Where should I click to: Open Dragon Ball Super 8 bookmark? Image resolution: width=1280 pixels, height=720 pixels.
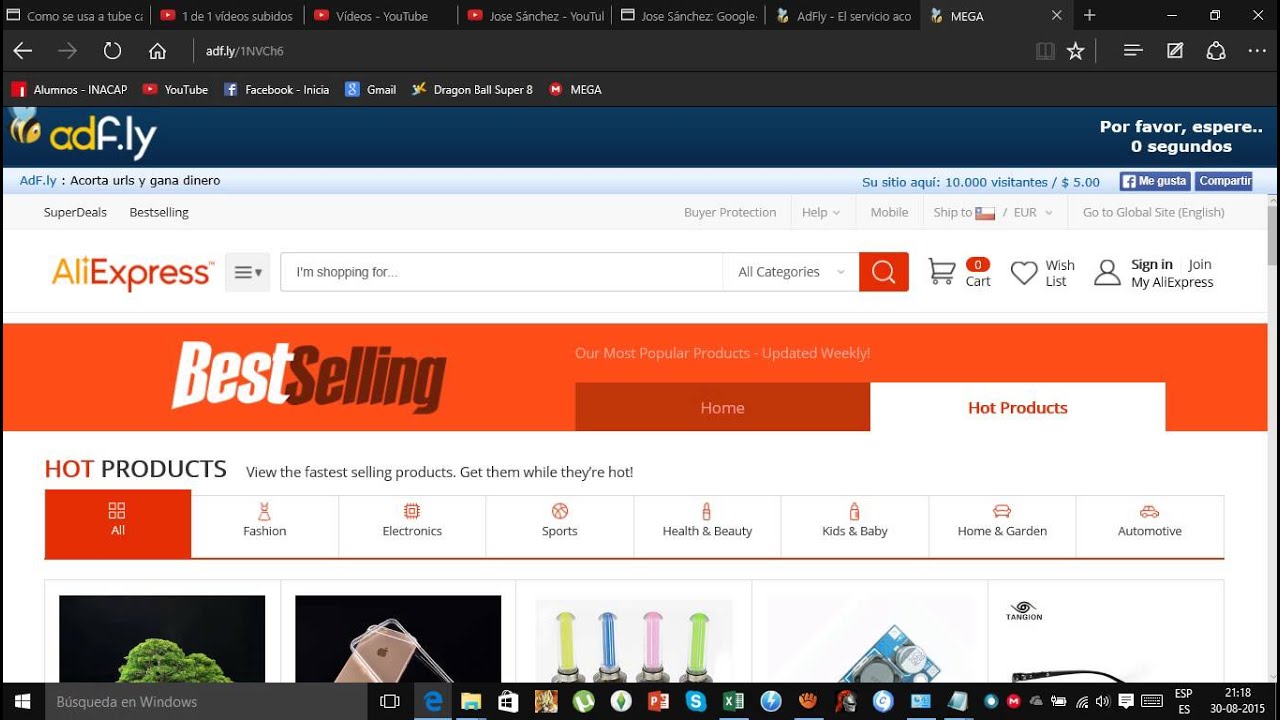pos(472,89)
